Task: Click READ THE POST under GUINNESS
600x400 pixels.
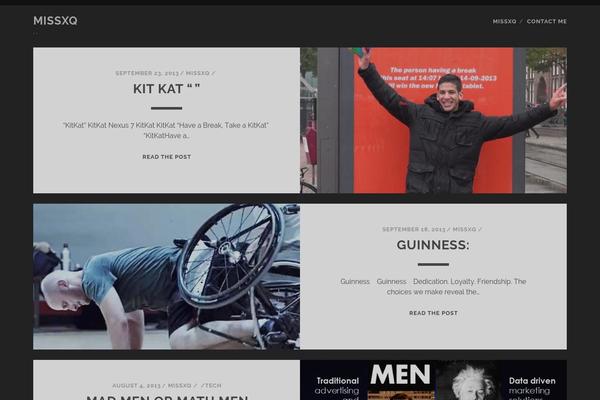Action: (433, 313)
